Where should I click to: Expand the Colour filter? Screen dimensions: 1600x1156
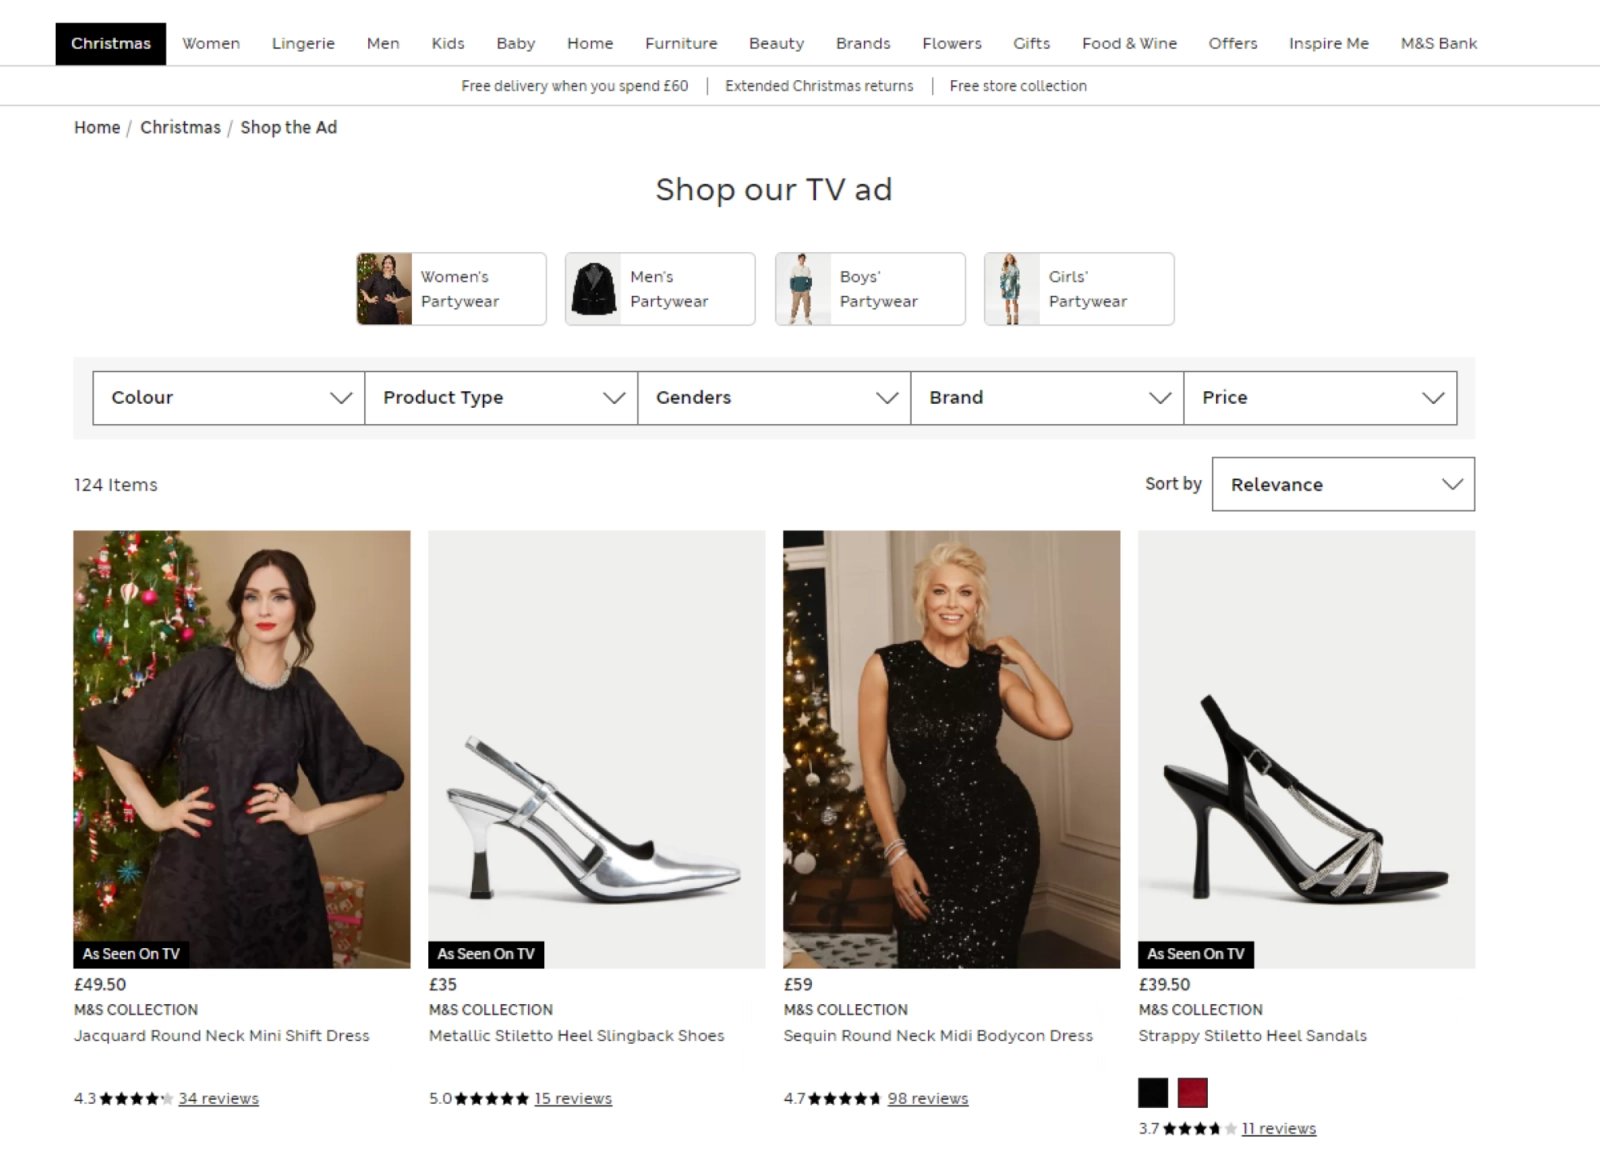pyautogui.click(x=228, y=397)
